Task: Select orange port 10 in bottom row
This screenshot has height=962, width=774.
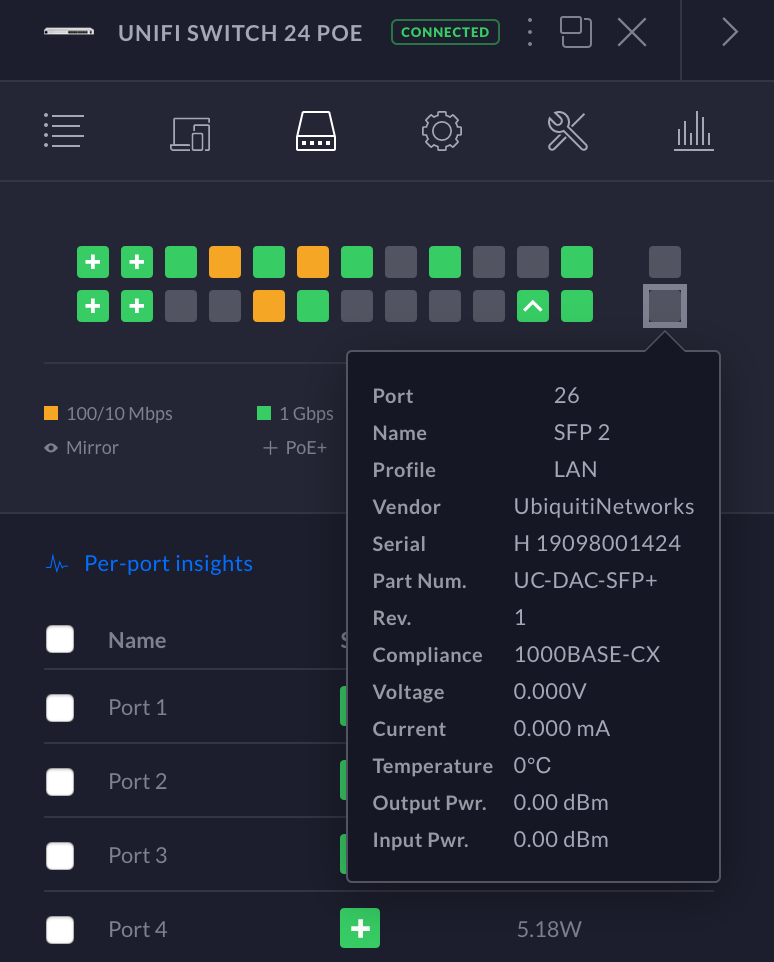Action: (x=269, y=306)
